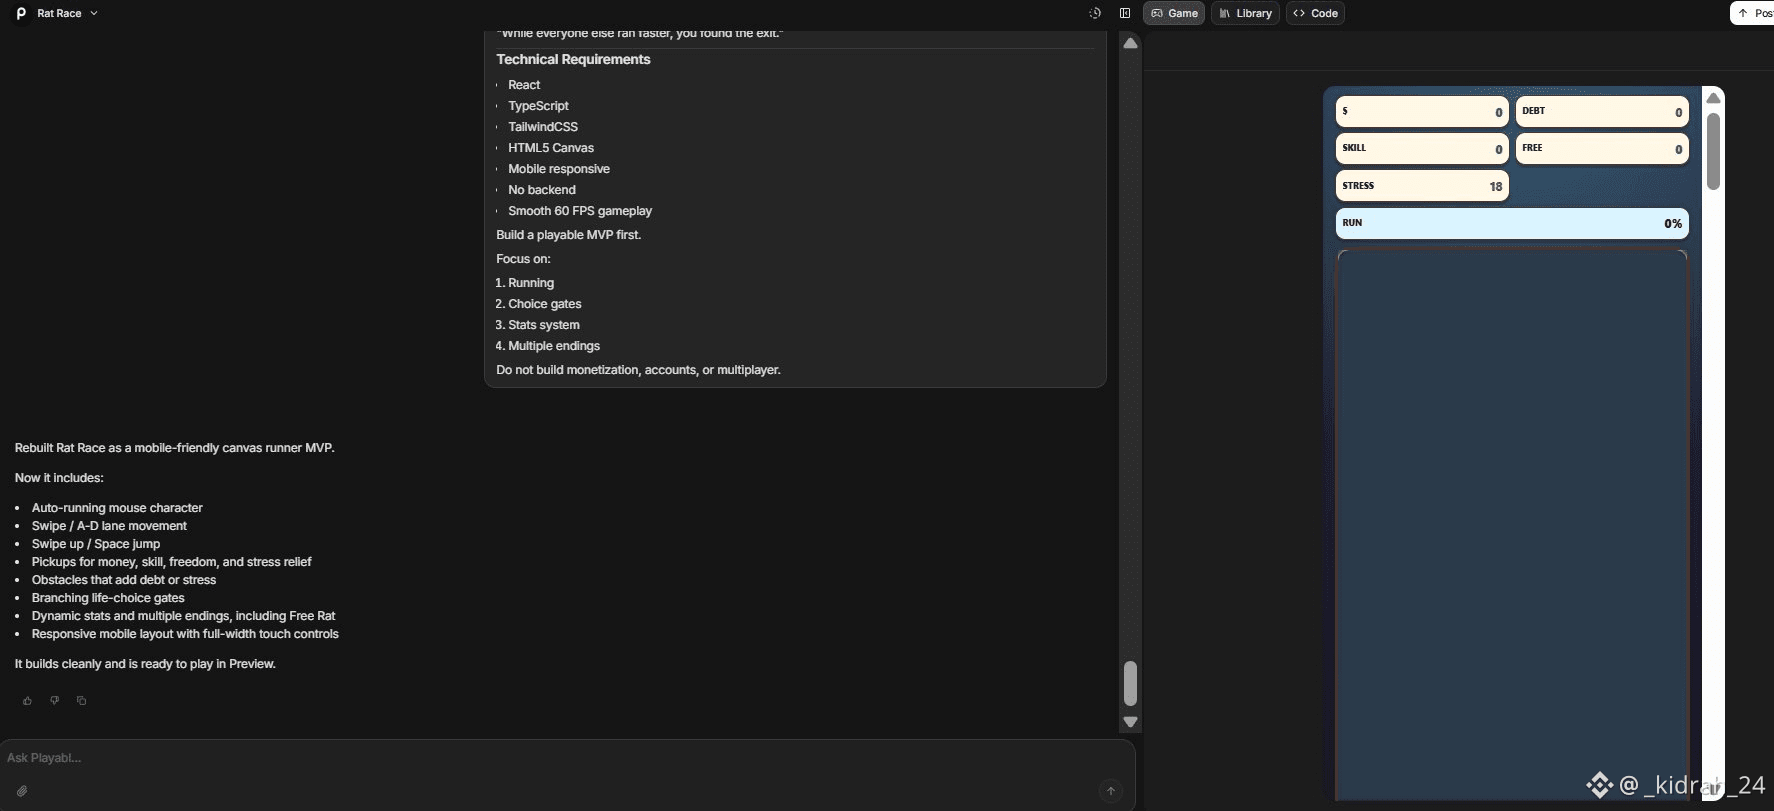Image resolution: width=1774 pixels, height=811 pixels.
Task: Click the Post button
Action: [x=1753, y=13]
